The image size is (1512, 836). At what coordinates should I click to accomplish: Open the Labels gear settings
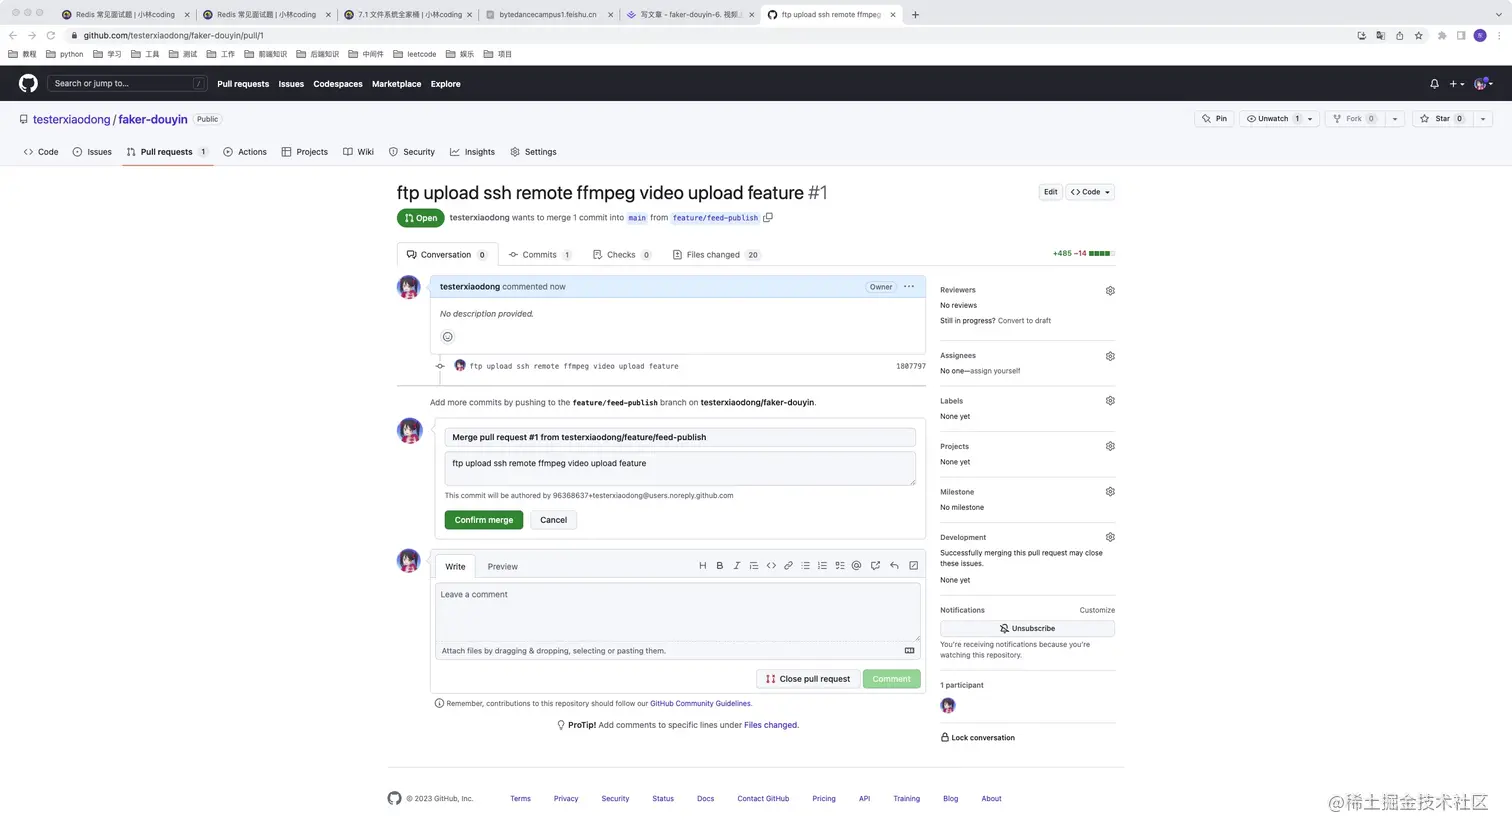tap(1110, 401)
